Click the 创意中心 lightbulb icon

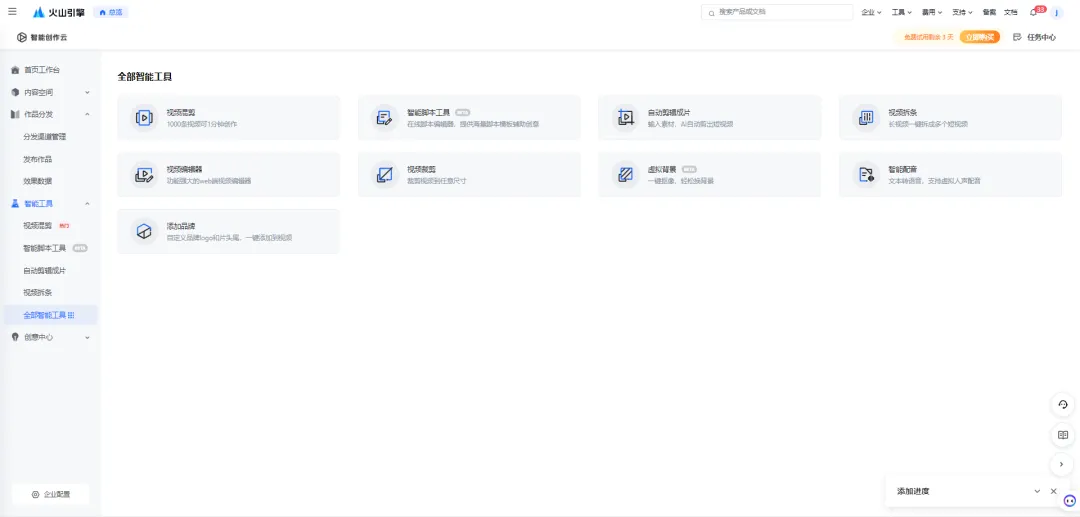click(x=15, y=337)
